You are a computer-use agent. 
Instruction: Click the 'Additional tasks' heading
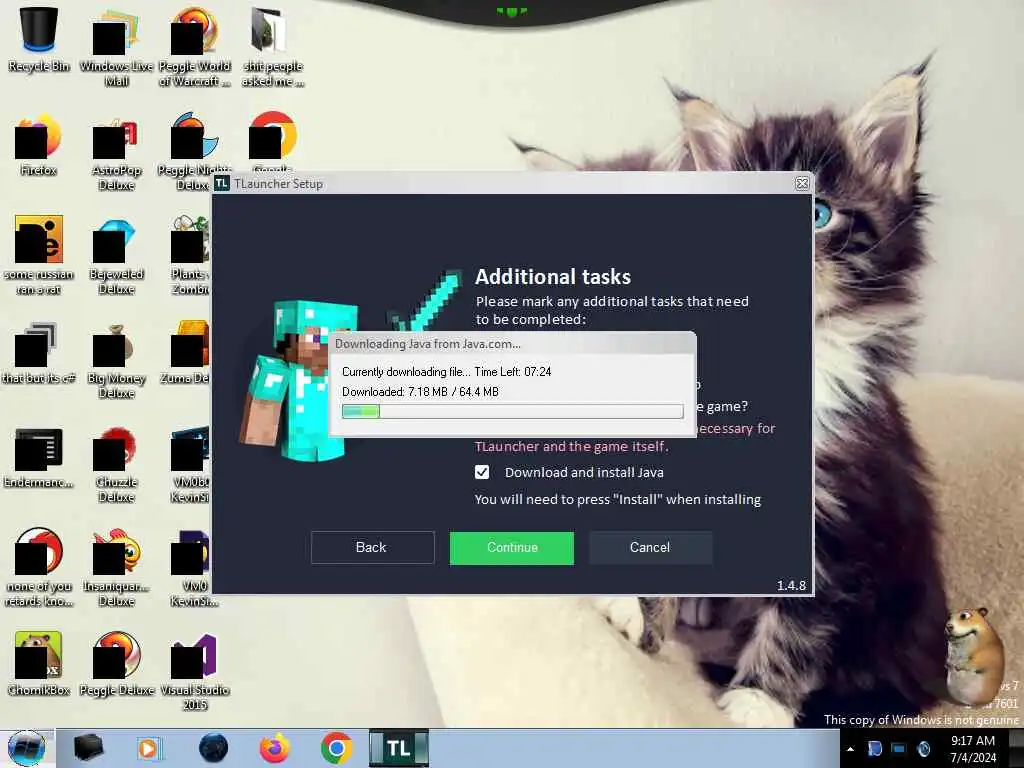coord(553,277)
